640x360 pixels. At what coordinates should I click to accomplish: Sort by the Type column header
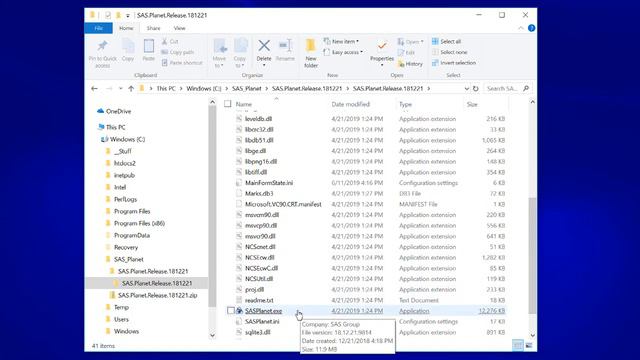[405, 104]
